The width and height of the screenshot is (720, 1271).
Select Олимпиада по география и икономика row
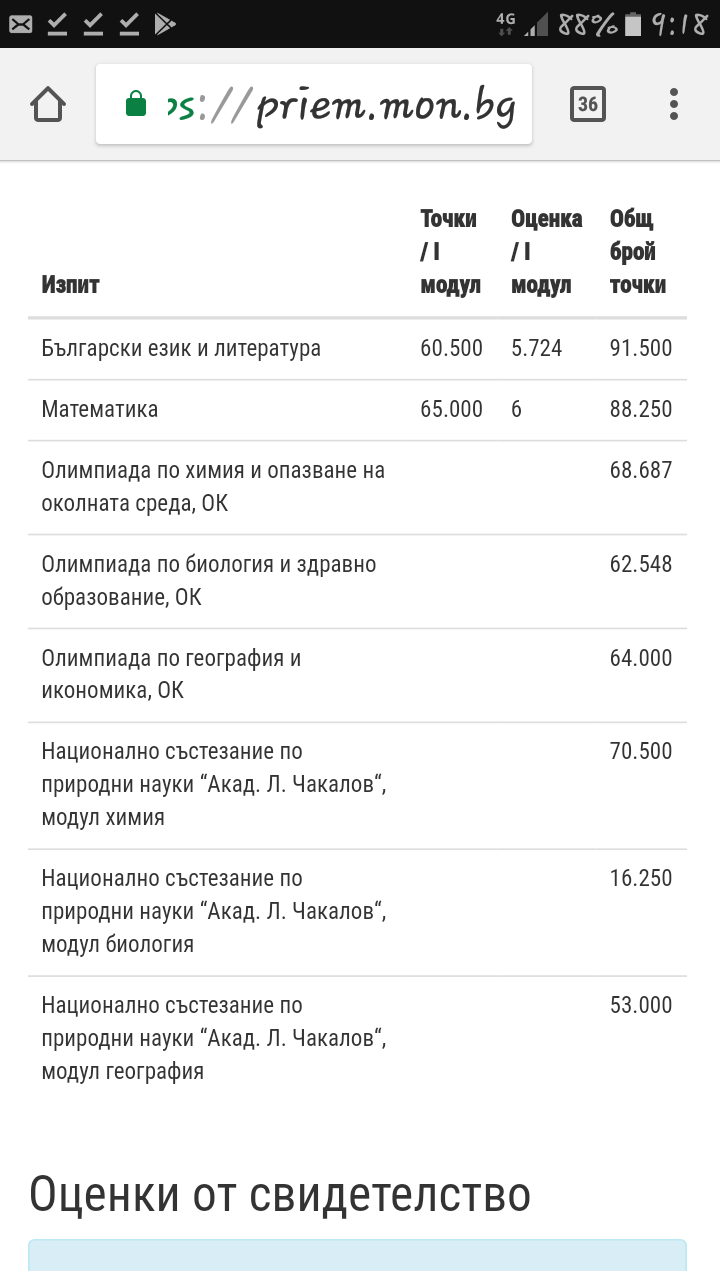tap(171, 674)
